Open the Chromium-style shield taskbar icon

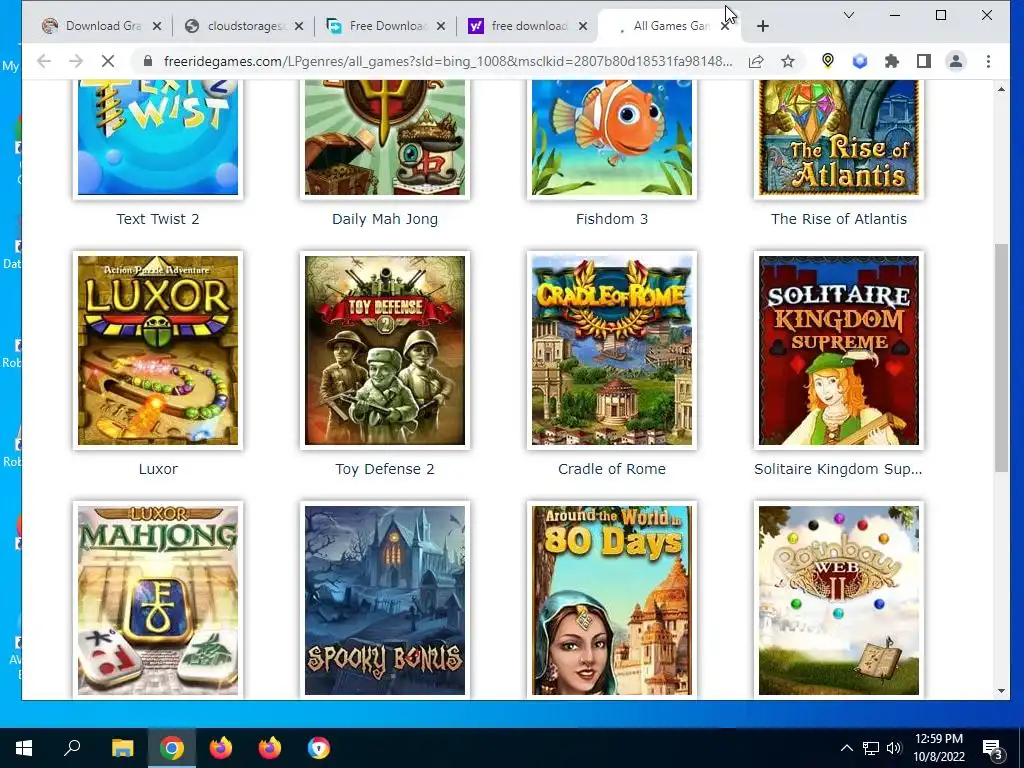319,748
